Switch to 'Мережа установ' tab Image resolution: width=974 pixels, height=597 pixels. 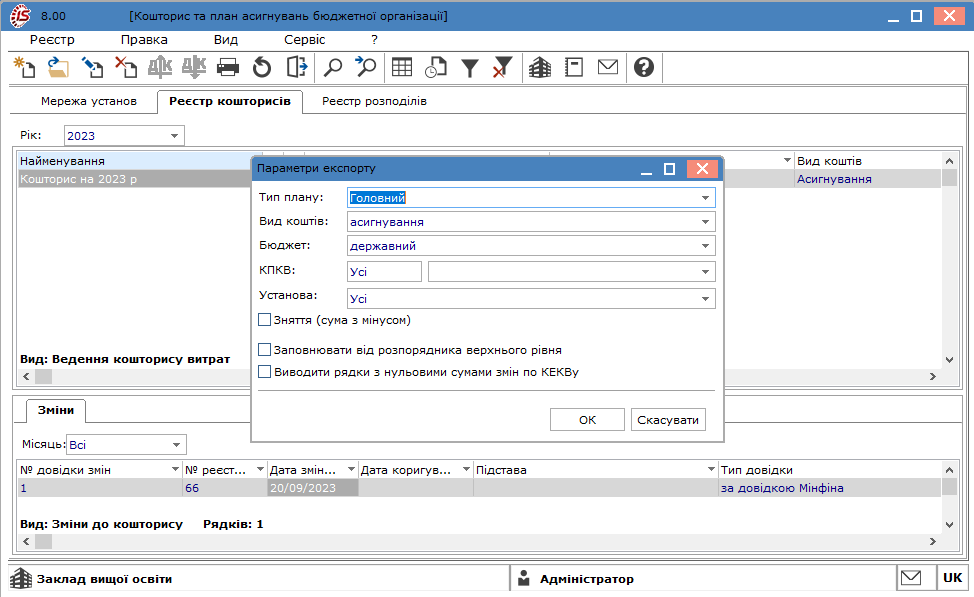[x=89, y=101]
